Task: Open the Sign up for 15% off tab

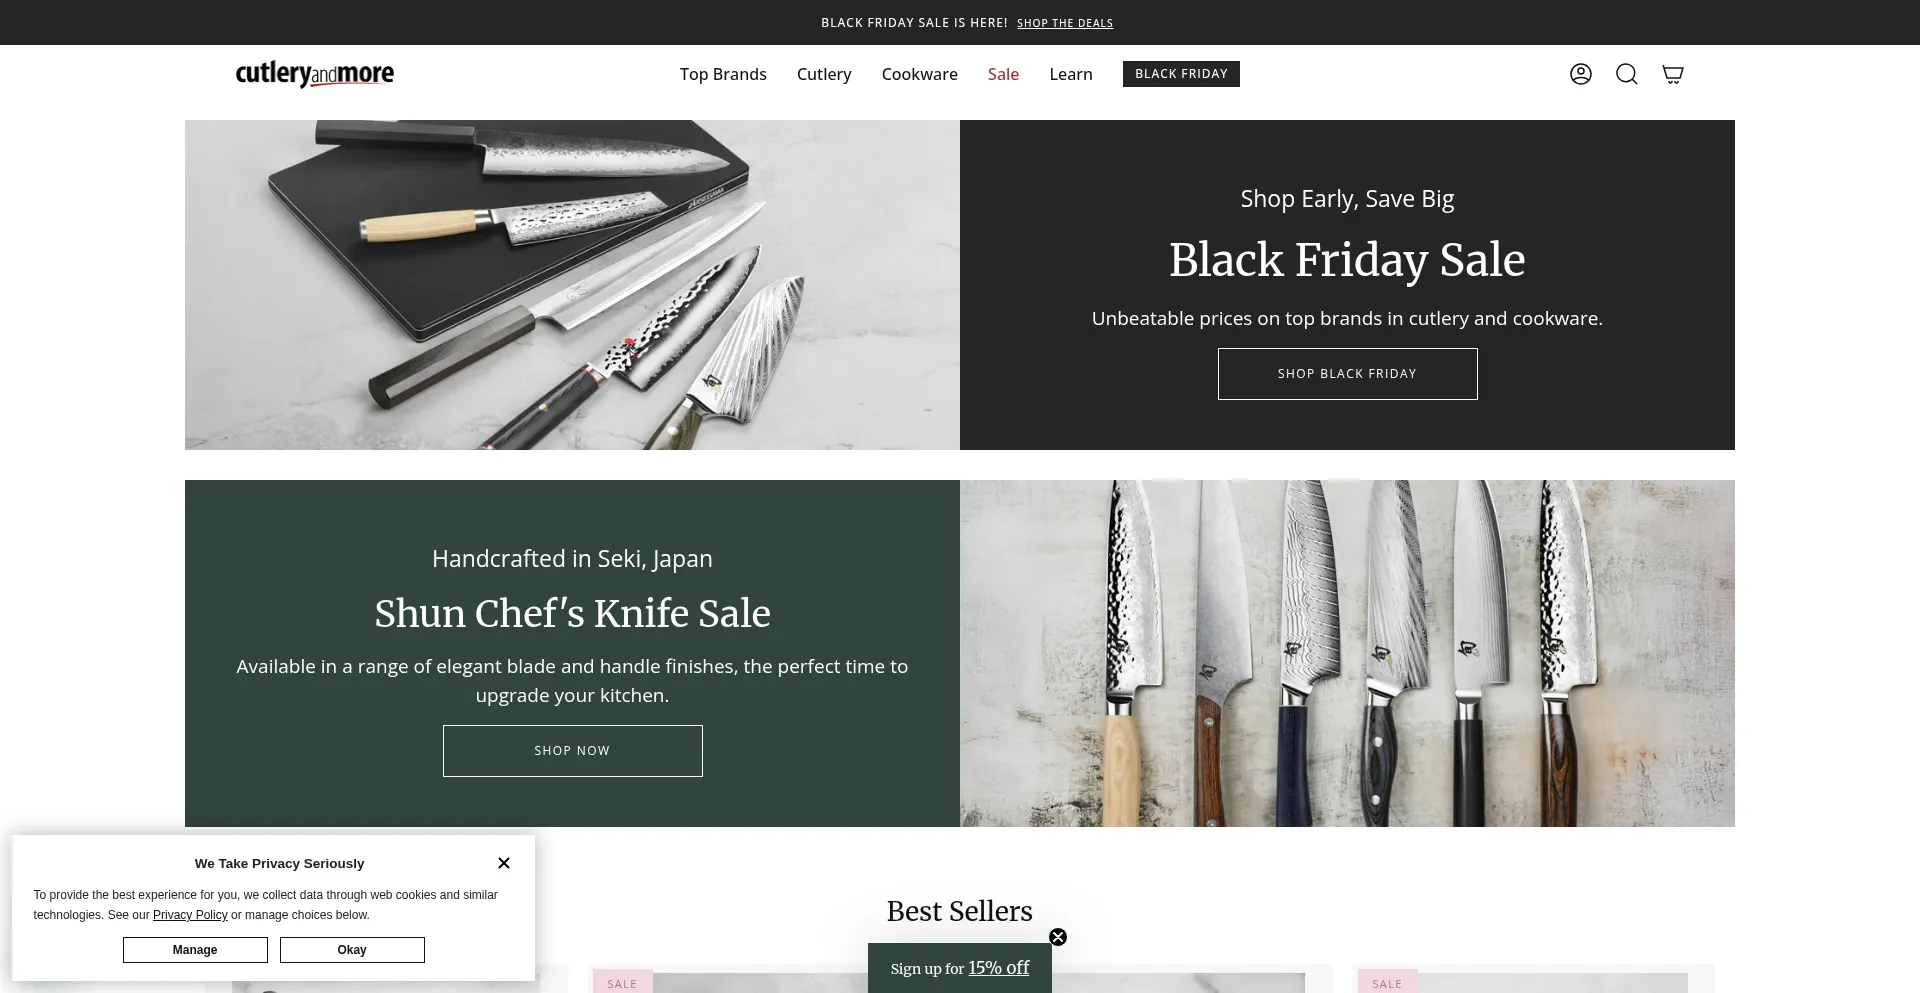Action: pyautogui.click(x=960, y=968)
